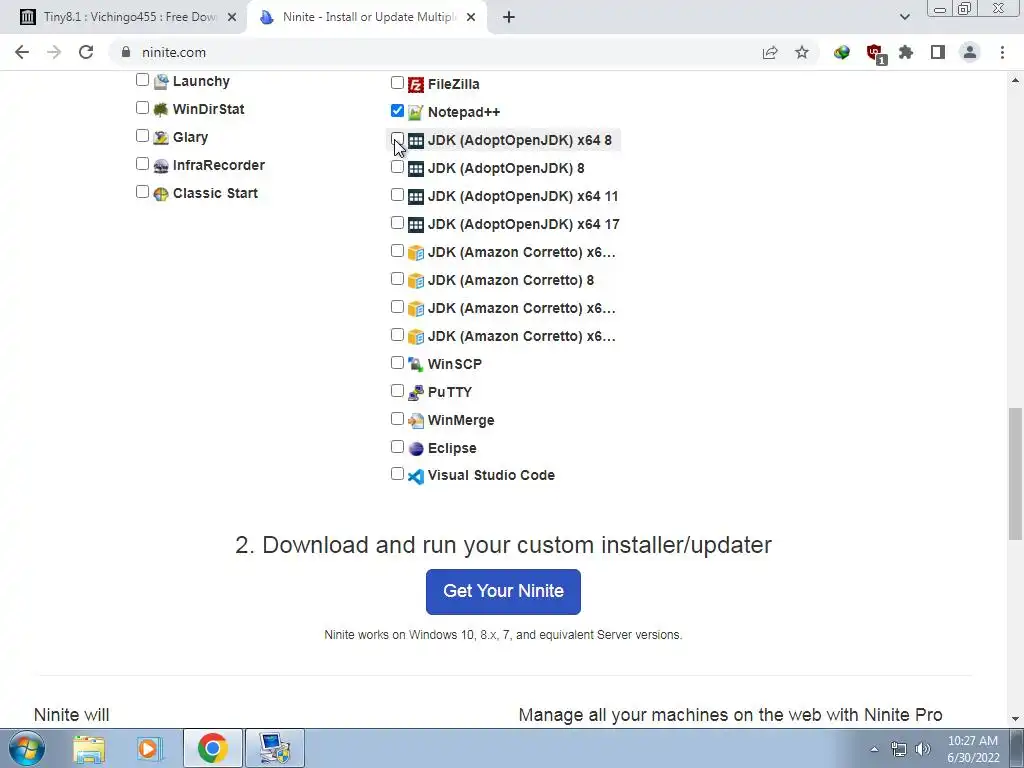1024x768 pixels.
Task: Click the WinMerge icon
Action: coord(416,421)
